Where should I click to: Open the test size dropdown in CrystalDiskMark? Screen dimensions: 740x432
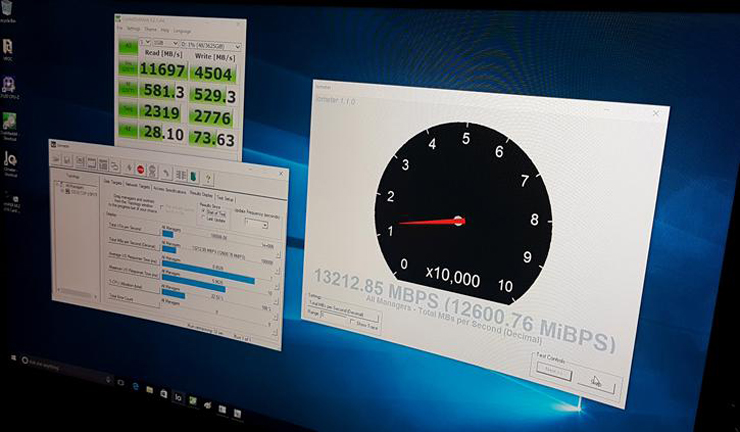click(x=165, y=44)
